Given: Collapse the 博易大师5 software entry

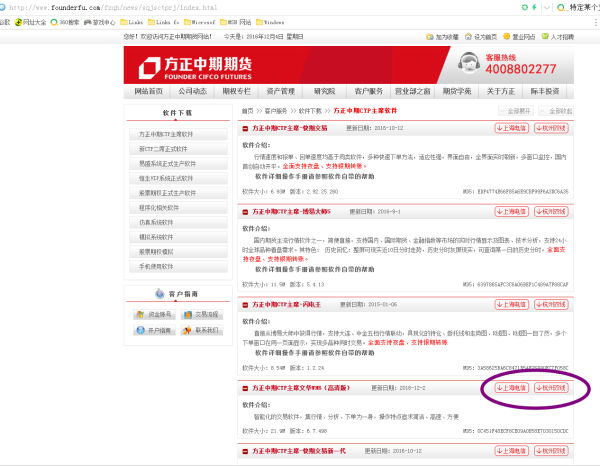Looking at the screenshot, I should point(246,212).
